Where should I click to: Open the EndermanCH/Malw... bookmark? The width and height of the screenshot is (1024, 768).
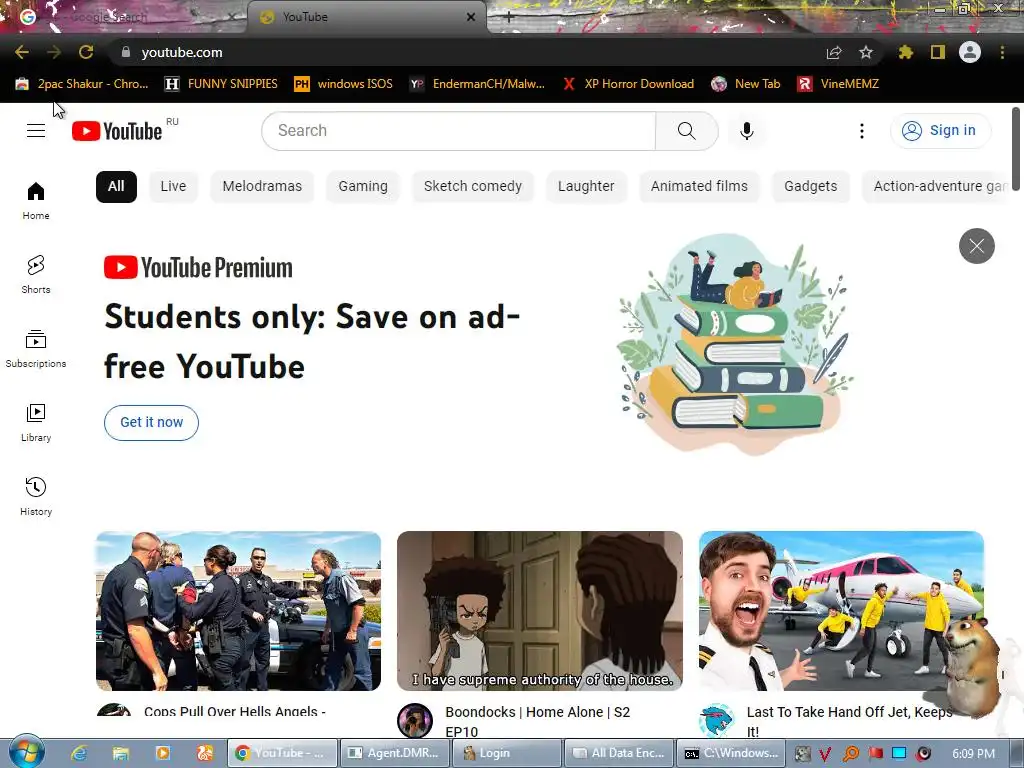tap(477, 84)
